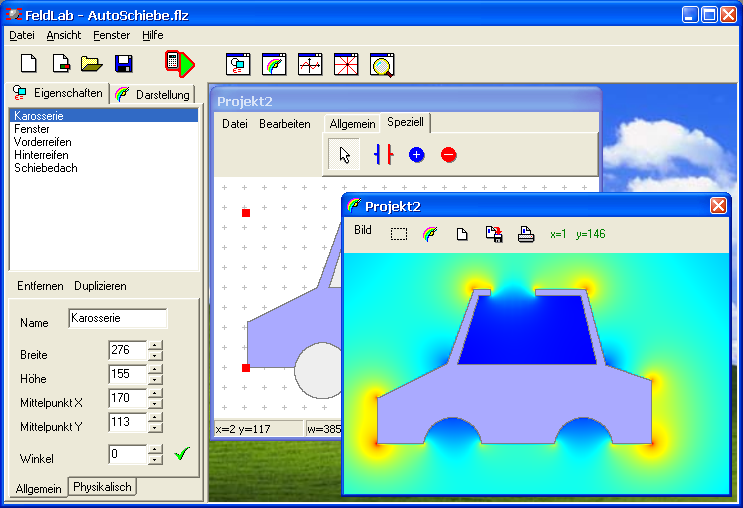Screen dimensions: 743x508
Task: Select the red negative charge tool
Action: 448,155
